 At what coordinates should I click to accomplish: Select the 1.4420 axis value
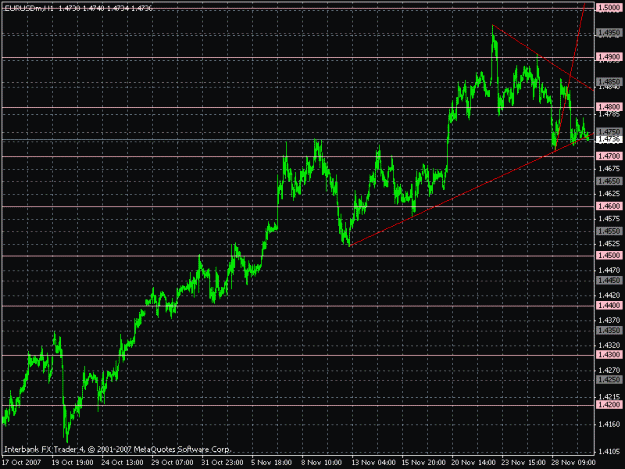click(x=609, y=295)
